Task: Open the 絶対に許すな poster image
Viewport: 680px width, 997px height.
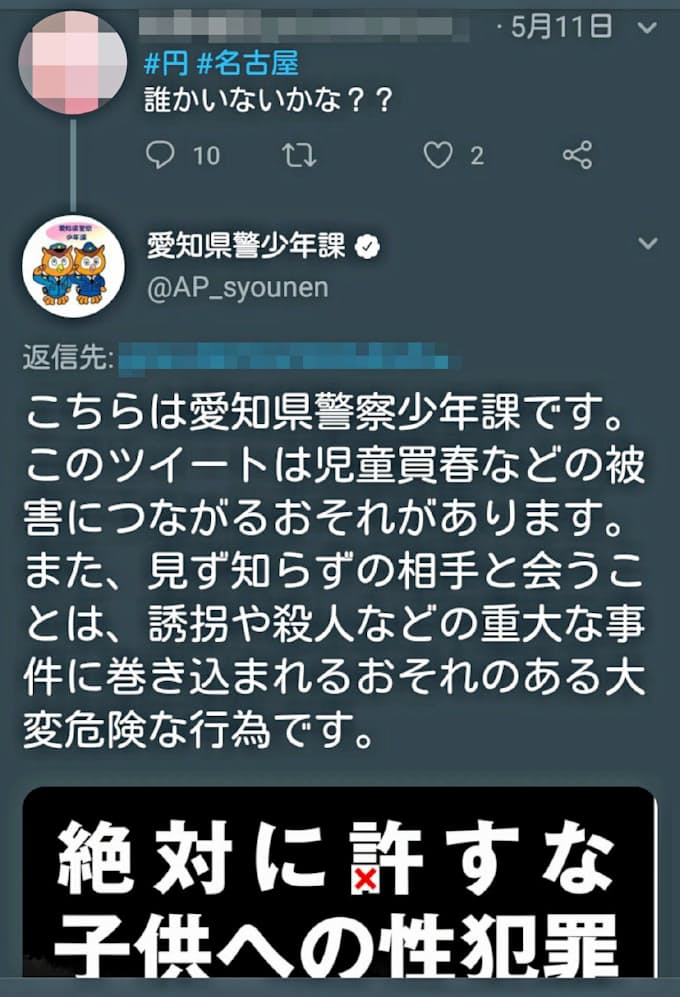Action: click(338, 882)
